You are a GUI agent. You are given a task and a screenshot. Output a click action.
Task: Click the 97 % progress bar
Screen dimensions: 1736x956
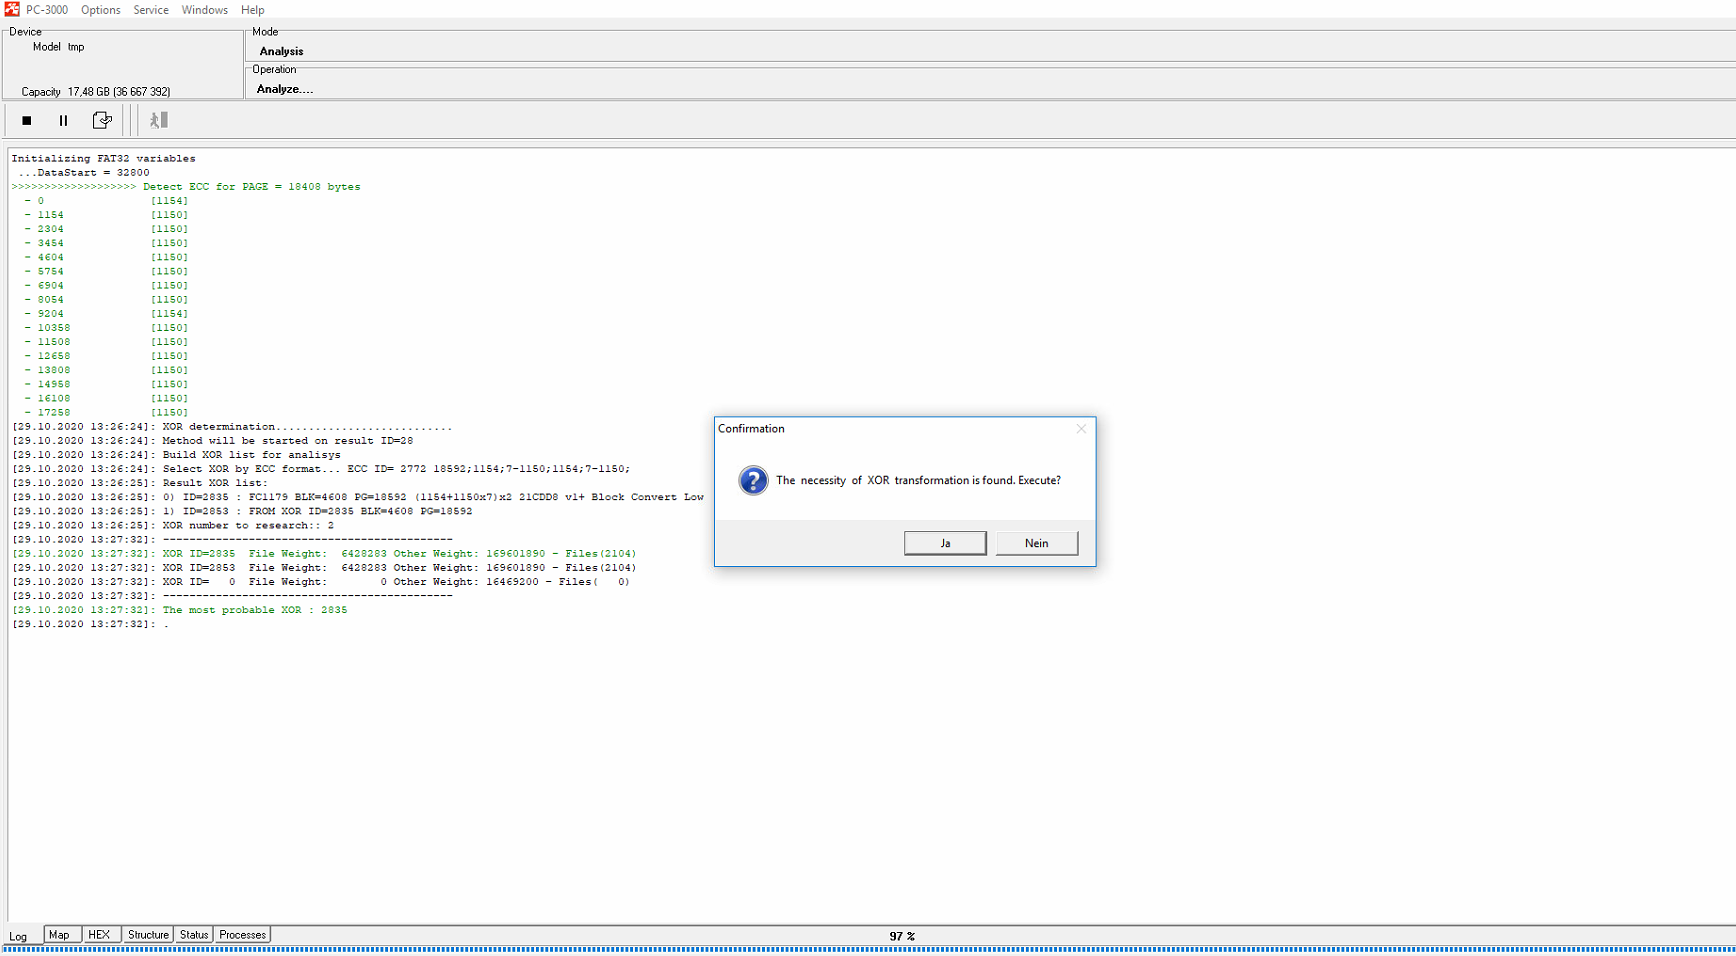pyautogui.click(x=868, y=948)
